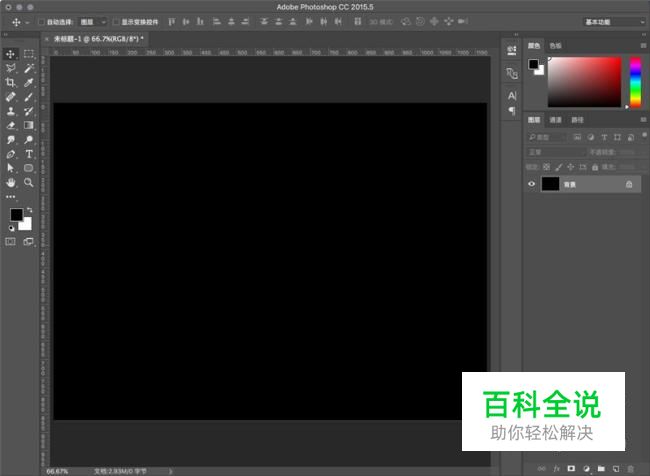Screen dimensions: 650x476
Task: Select the Rectangular Marquee tool
Action: [x=29, y=54]
